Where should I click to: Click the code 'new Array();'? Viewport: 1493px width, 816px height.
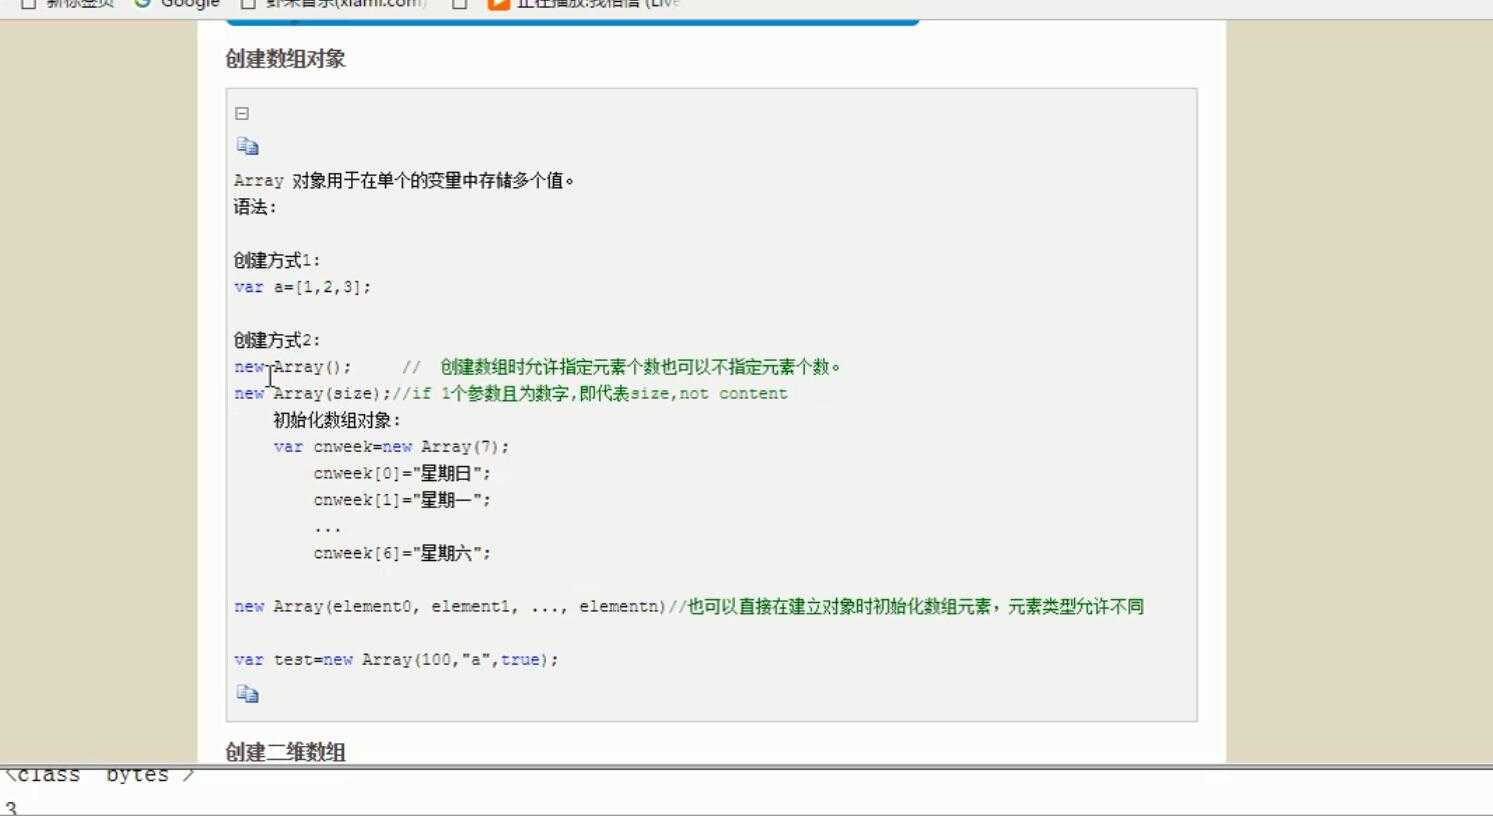point(293,367)
